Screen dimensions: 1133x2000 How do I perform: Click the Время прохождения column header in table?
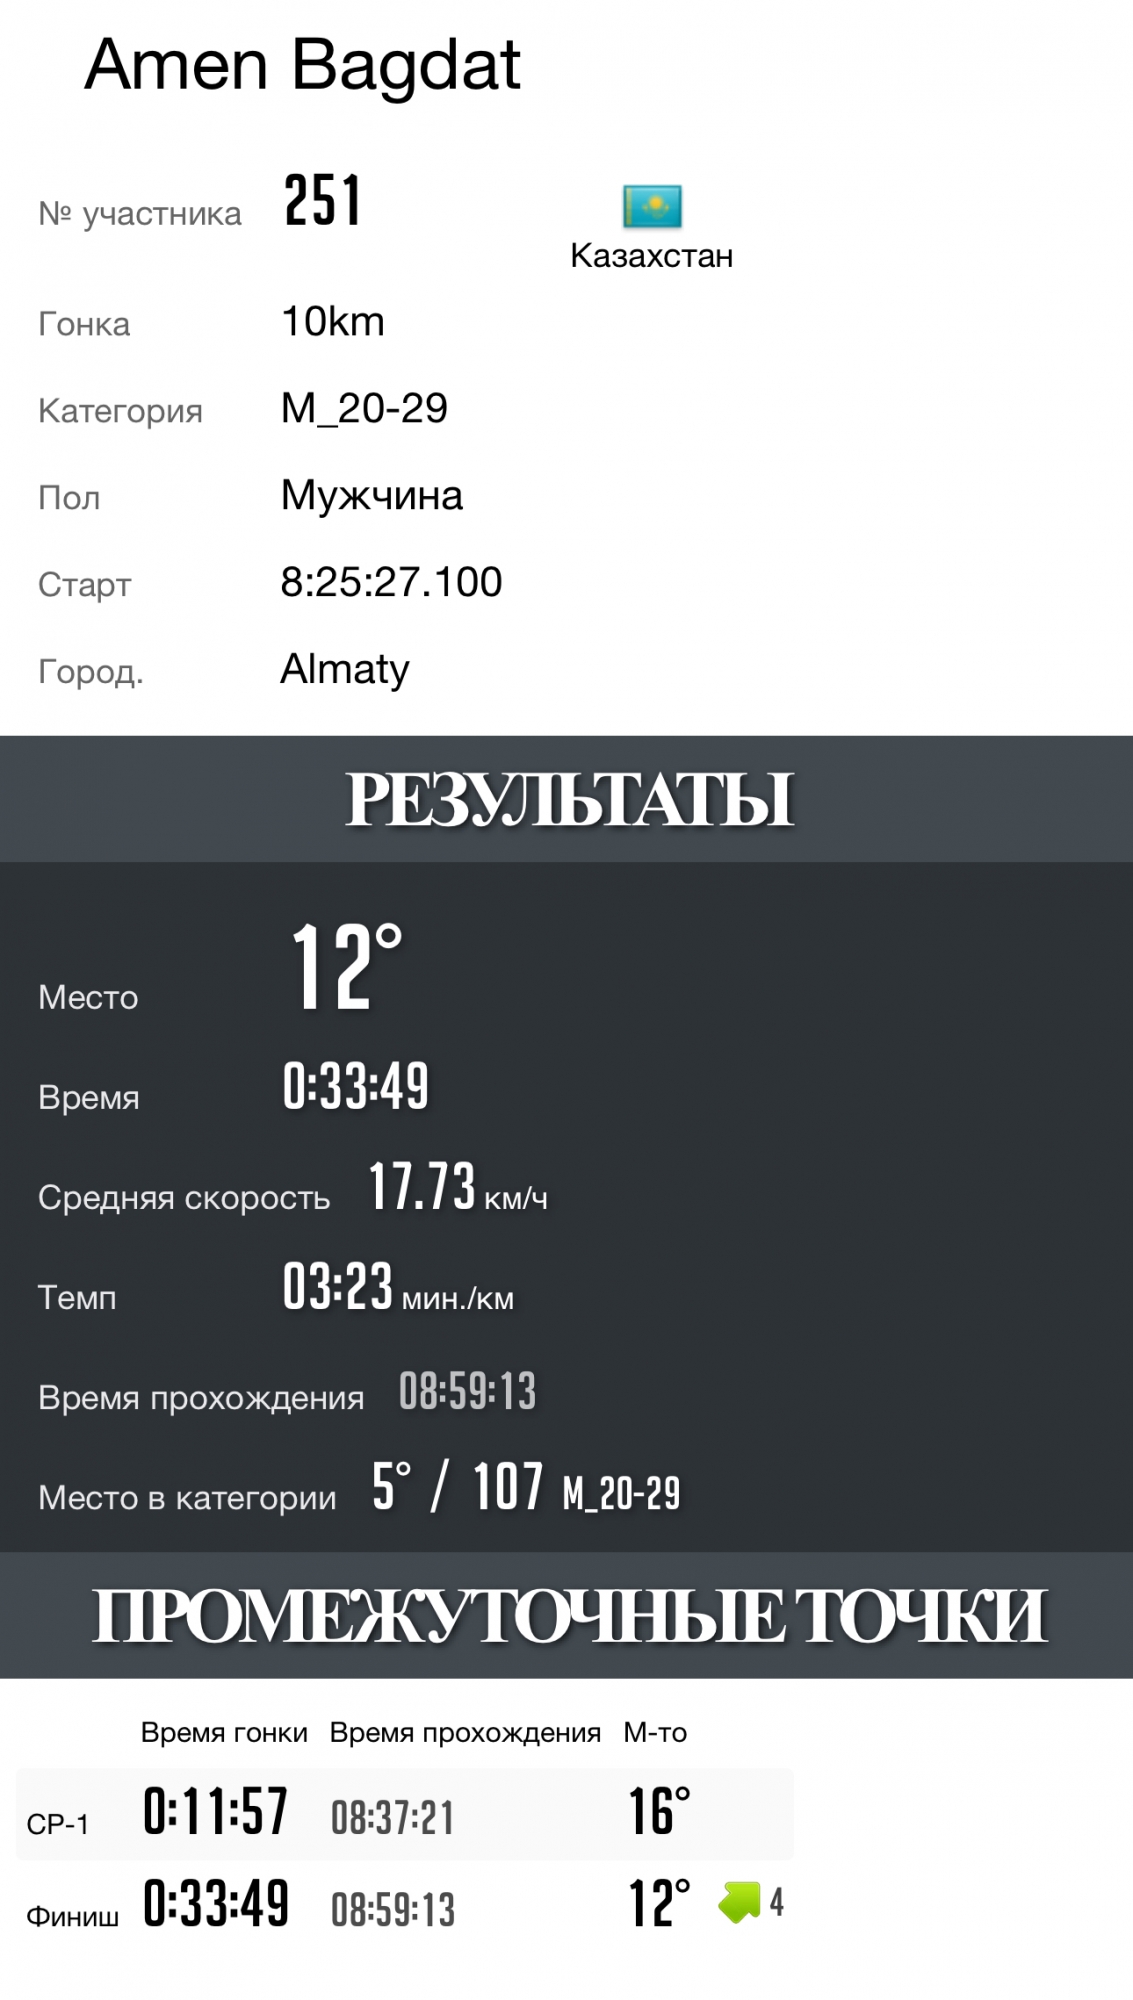tap(465, 1733)
